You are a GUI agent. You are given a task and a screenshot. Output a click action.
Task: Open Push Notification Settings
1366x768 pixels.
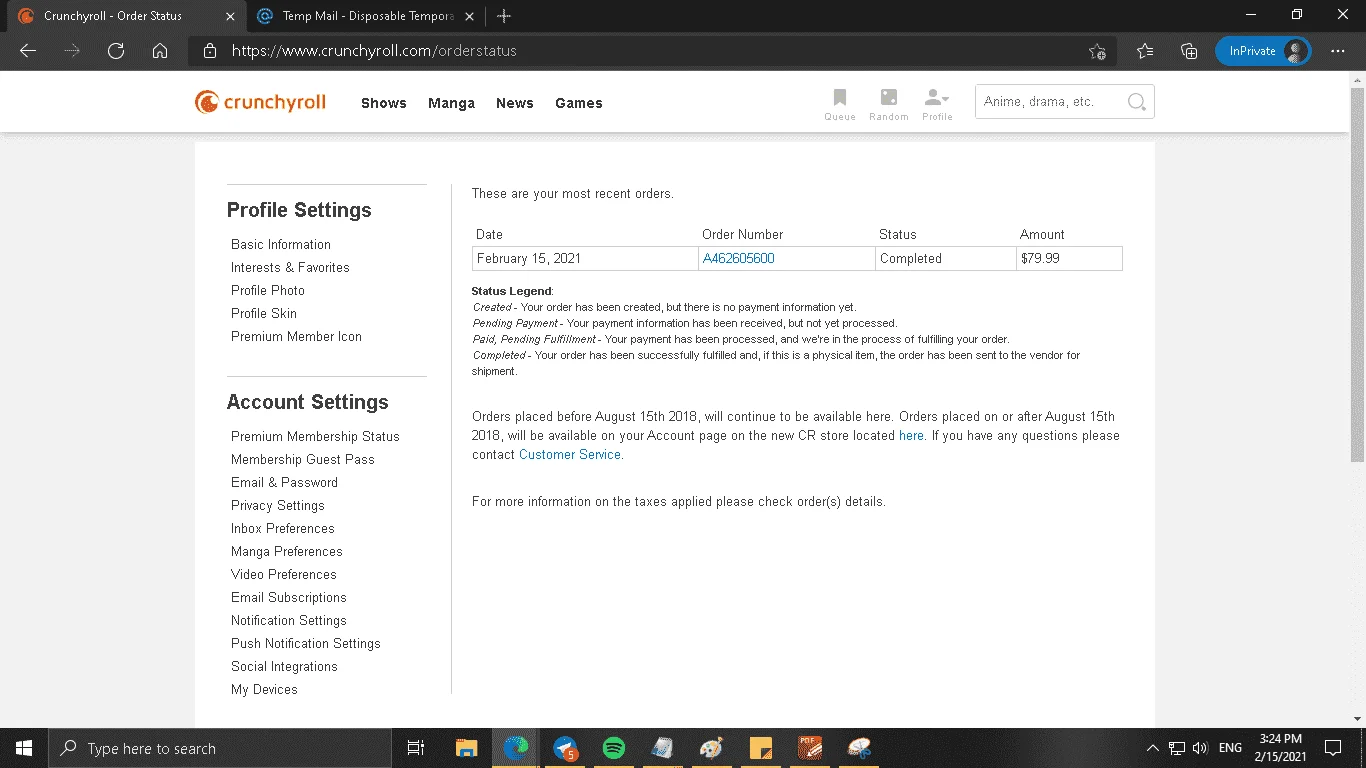pyautogui.click(x=306, y=643)
